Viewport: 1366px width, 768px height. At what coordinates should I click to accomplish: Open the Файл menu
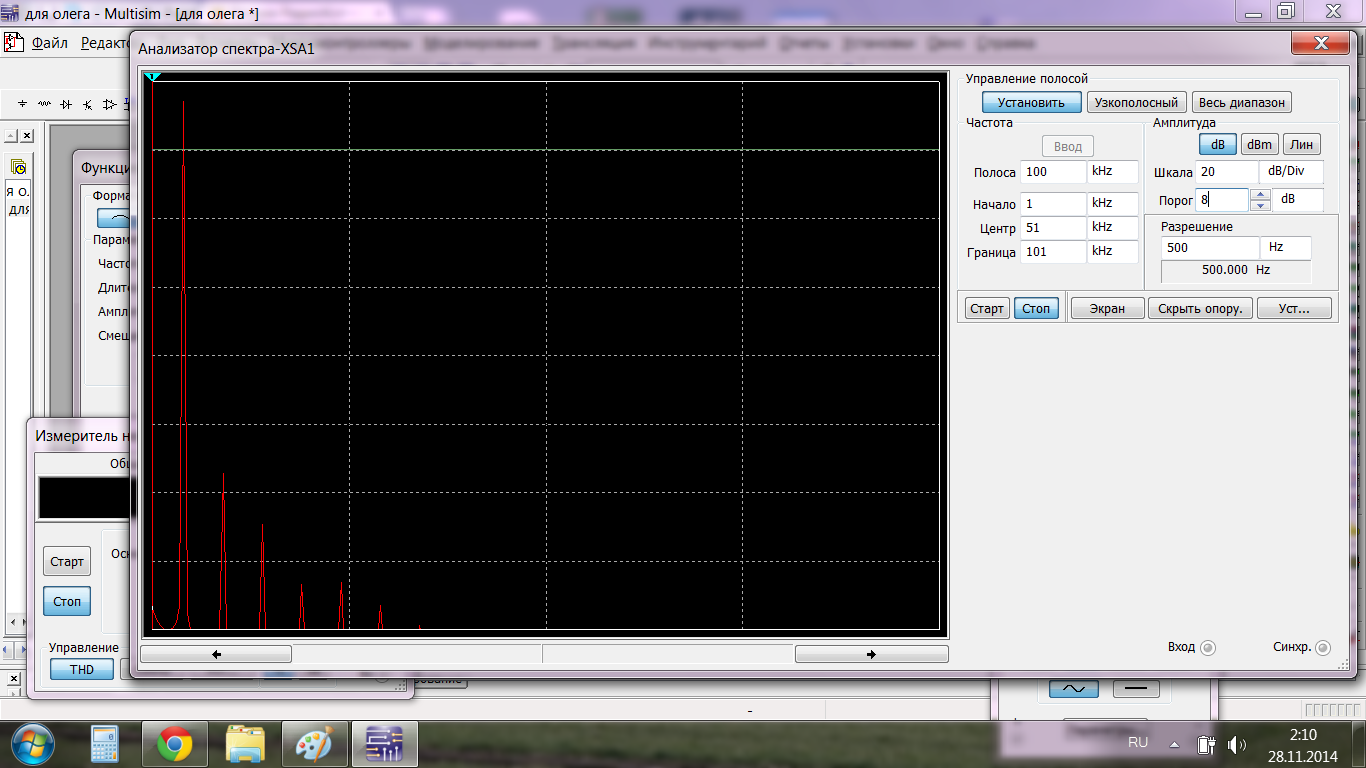click(50, 43)
